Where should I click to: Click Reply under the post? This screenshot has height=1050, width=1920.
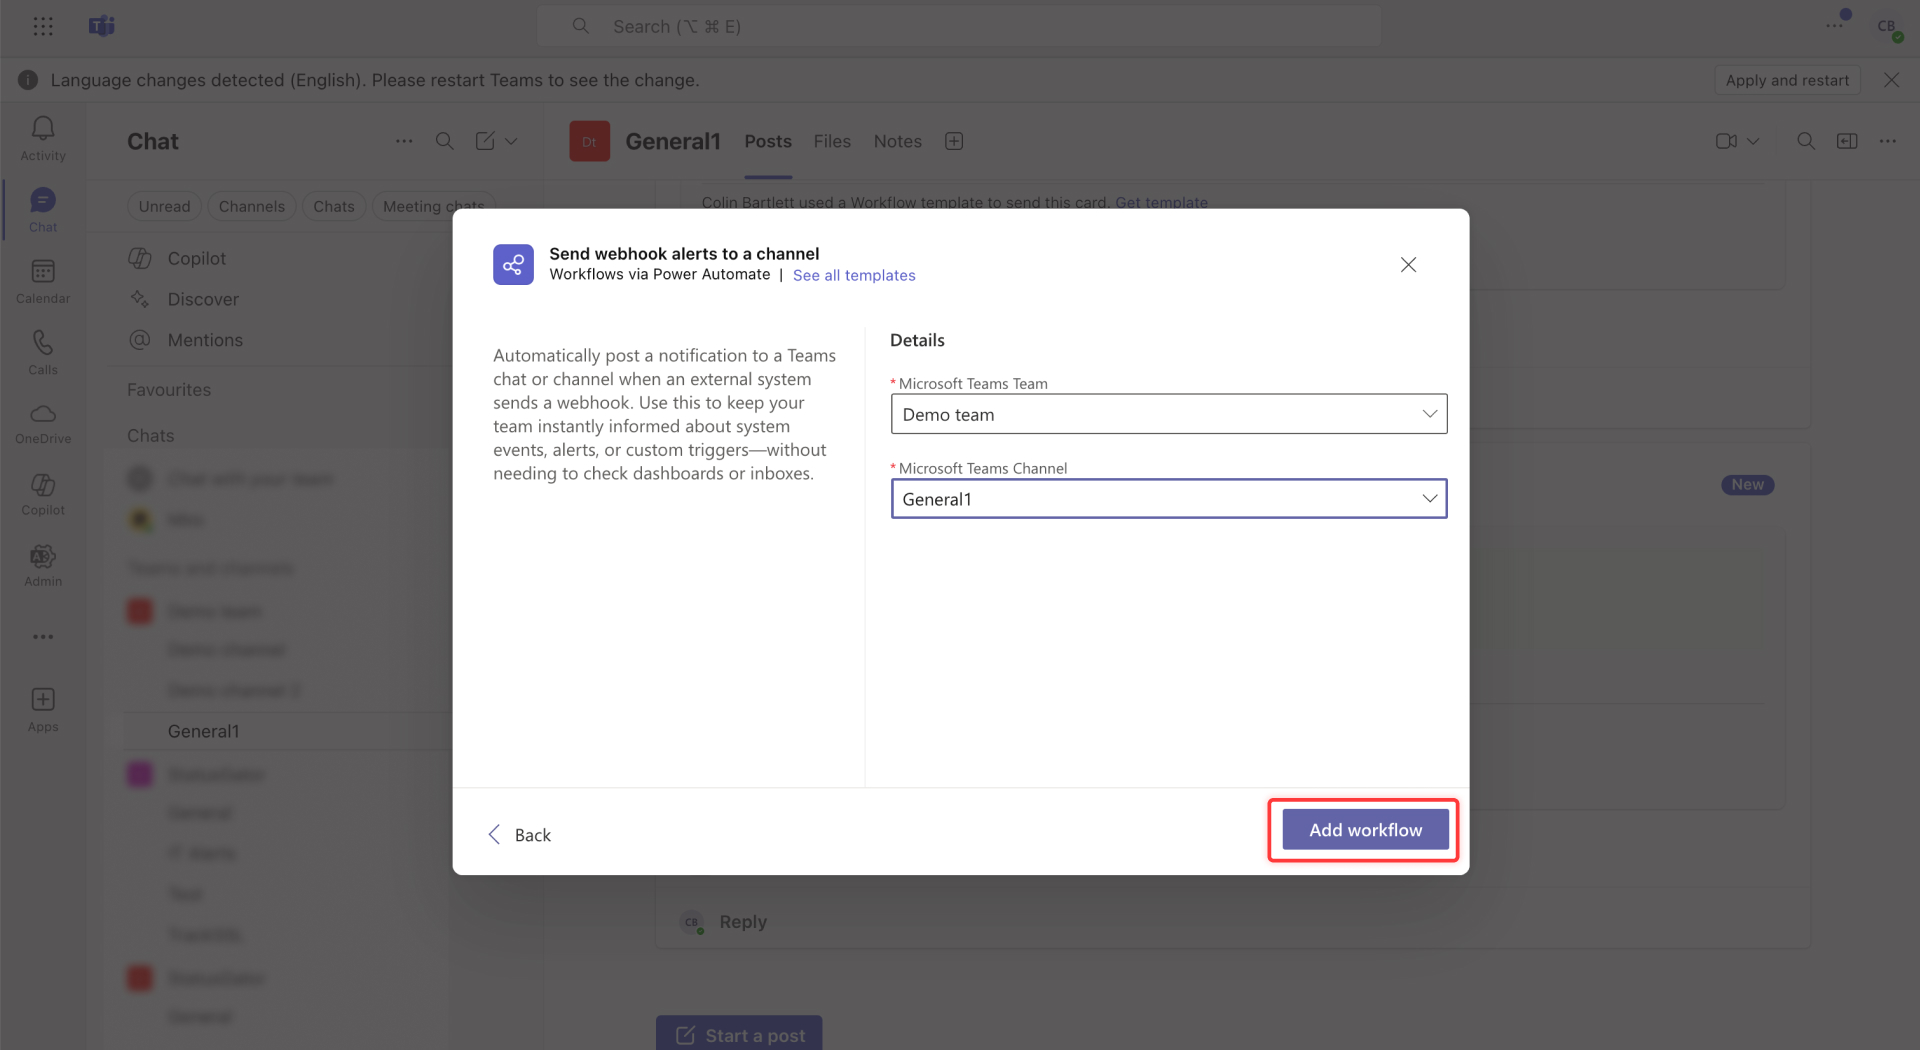coord(743,922)
